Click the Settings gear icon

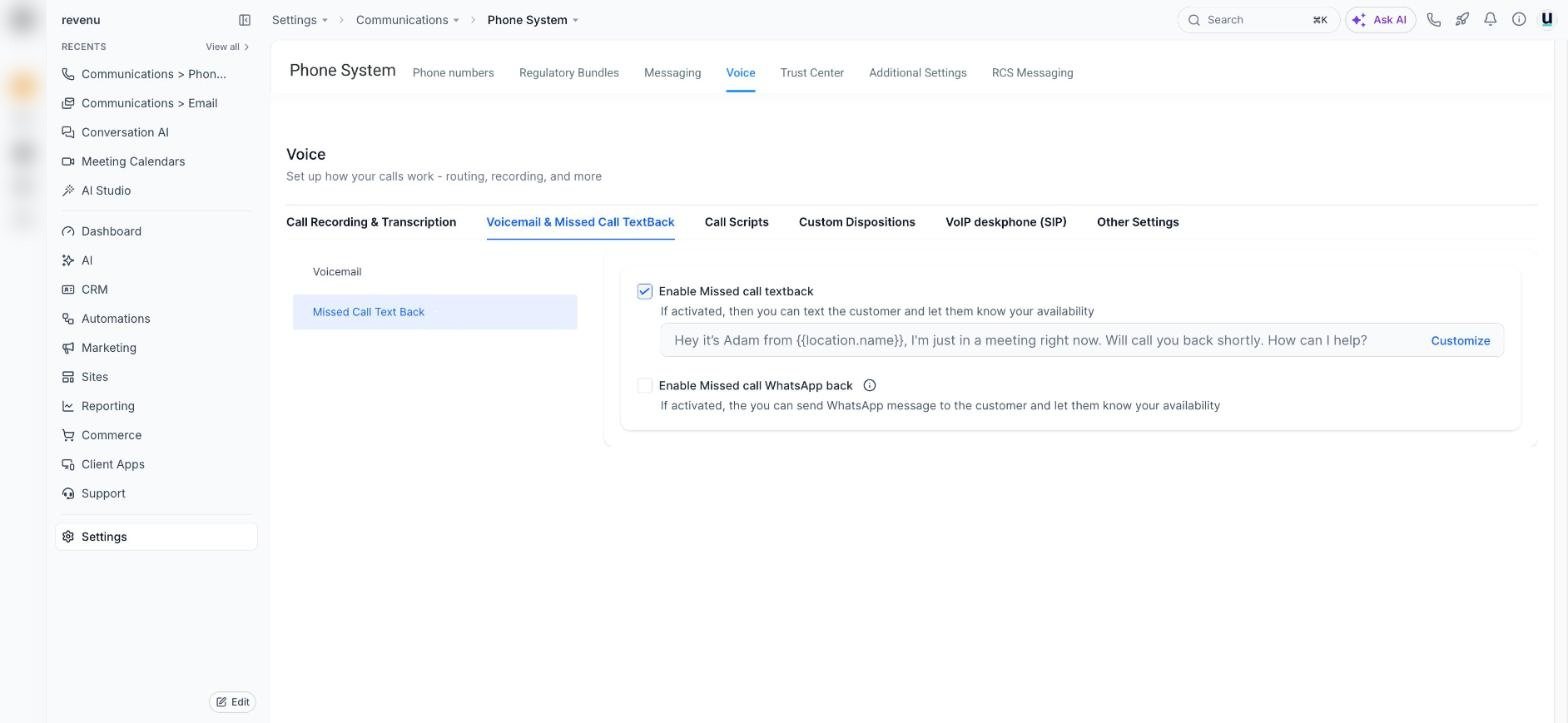click(x=68, y=537)
